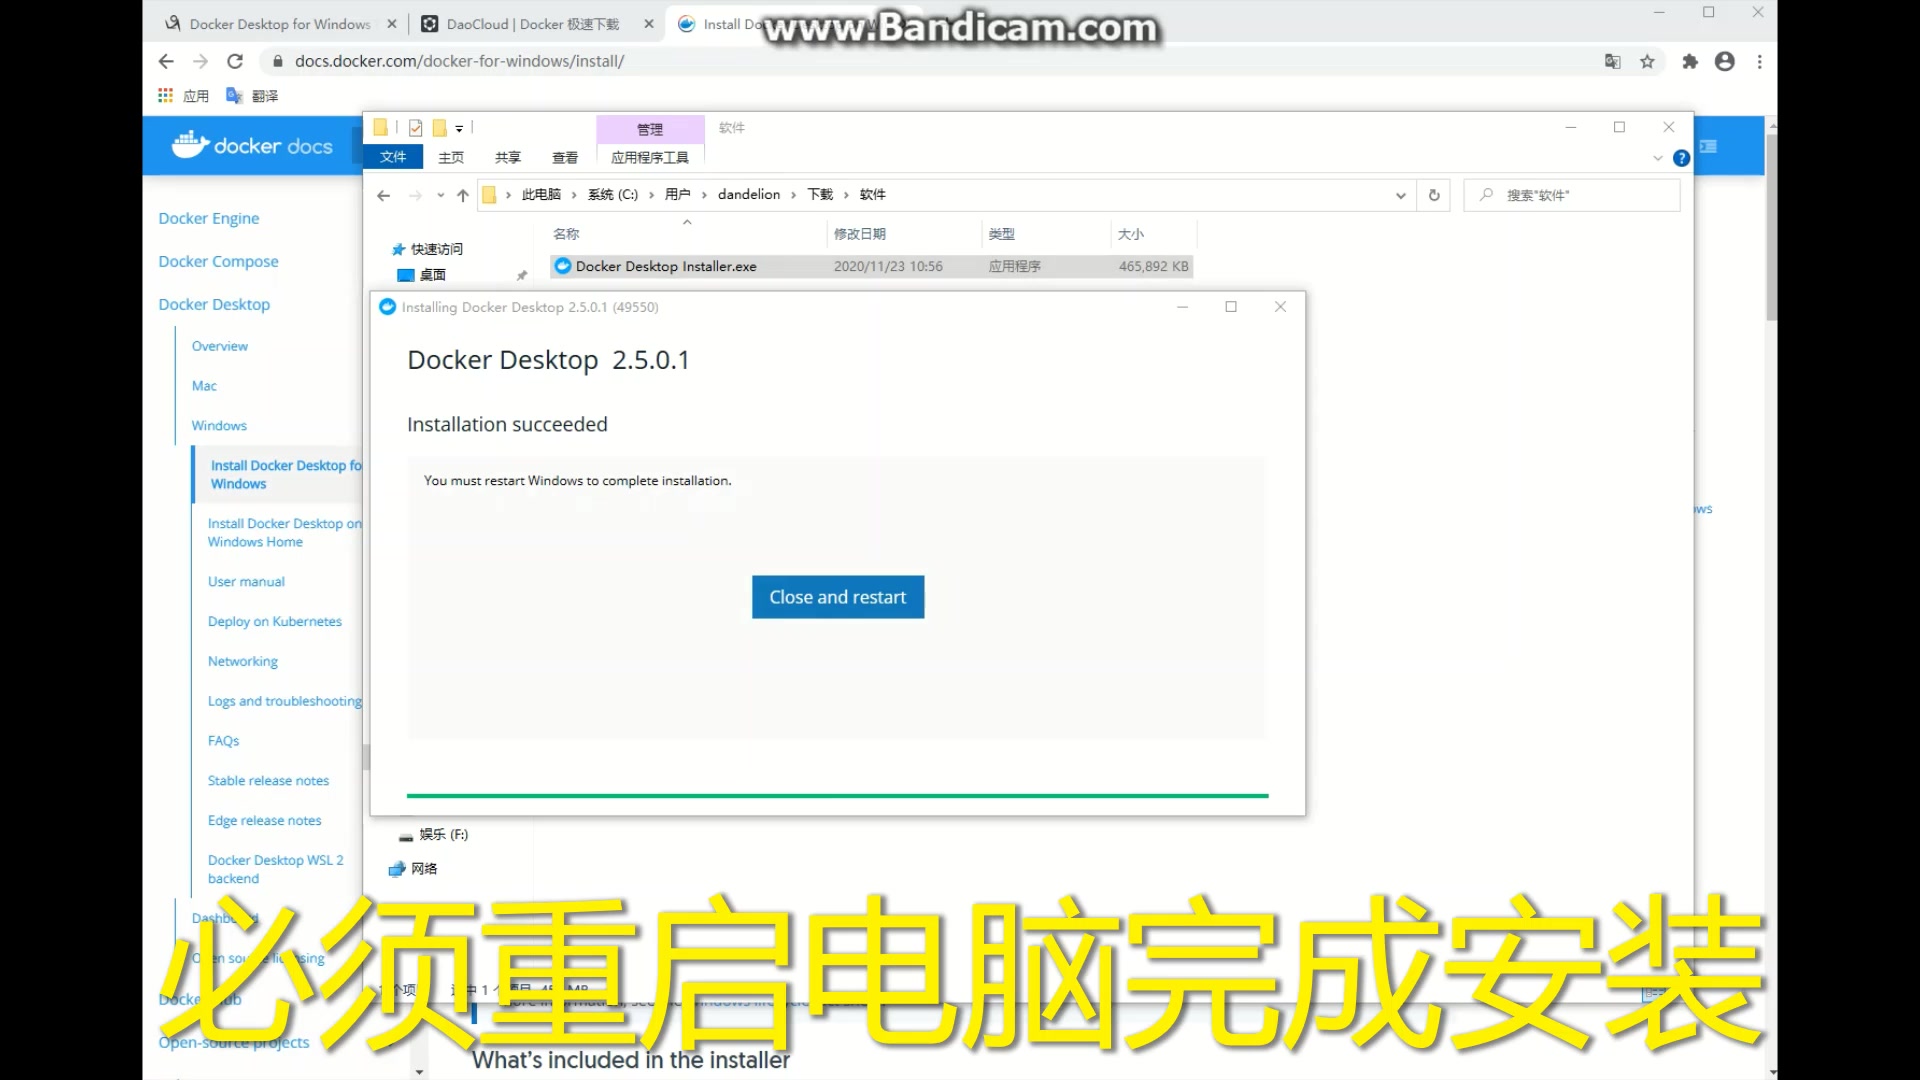
Task: Click Chrome's forward arrow
Action: tap(200, 61)
